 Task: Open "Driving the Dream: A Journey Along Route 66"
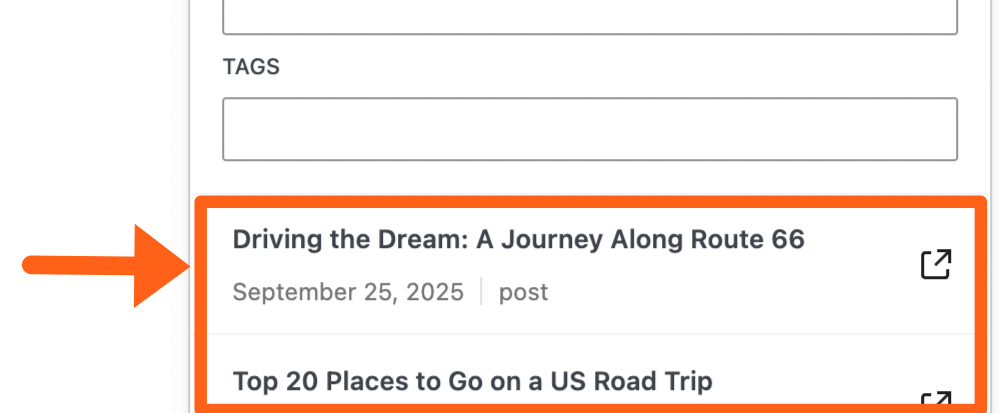pos(518,240)
